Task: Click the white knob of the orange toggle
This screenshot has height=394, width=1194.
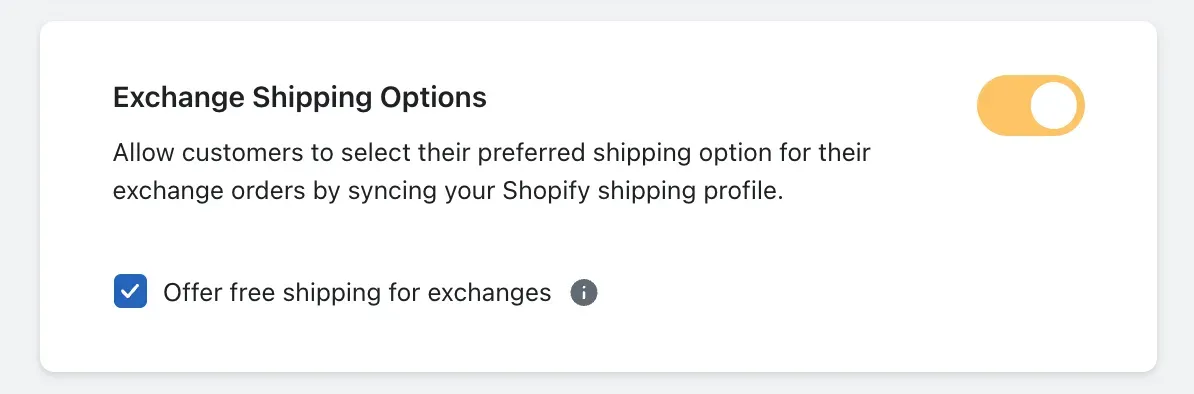Action: [x=1055, y=105]
